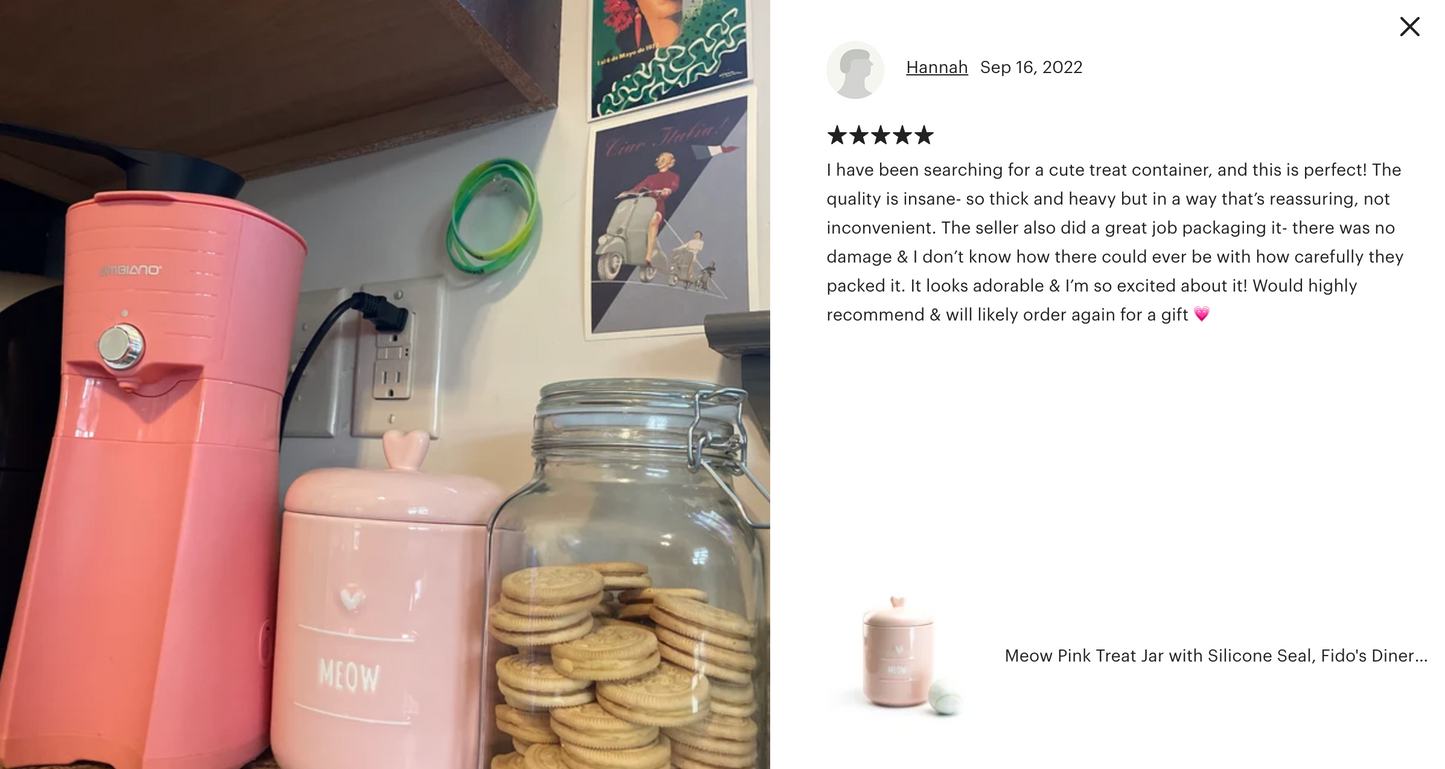Click the heart-shaped knob on the jar lid
Viewport: 1445px width, 769px height.
point(405,450)
